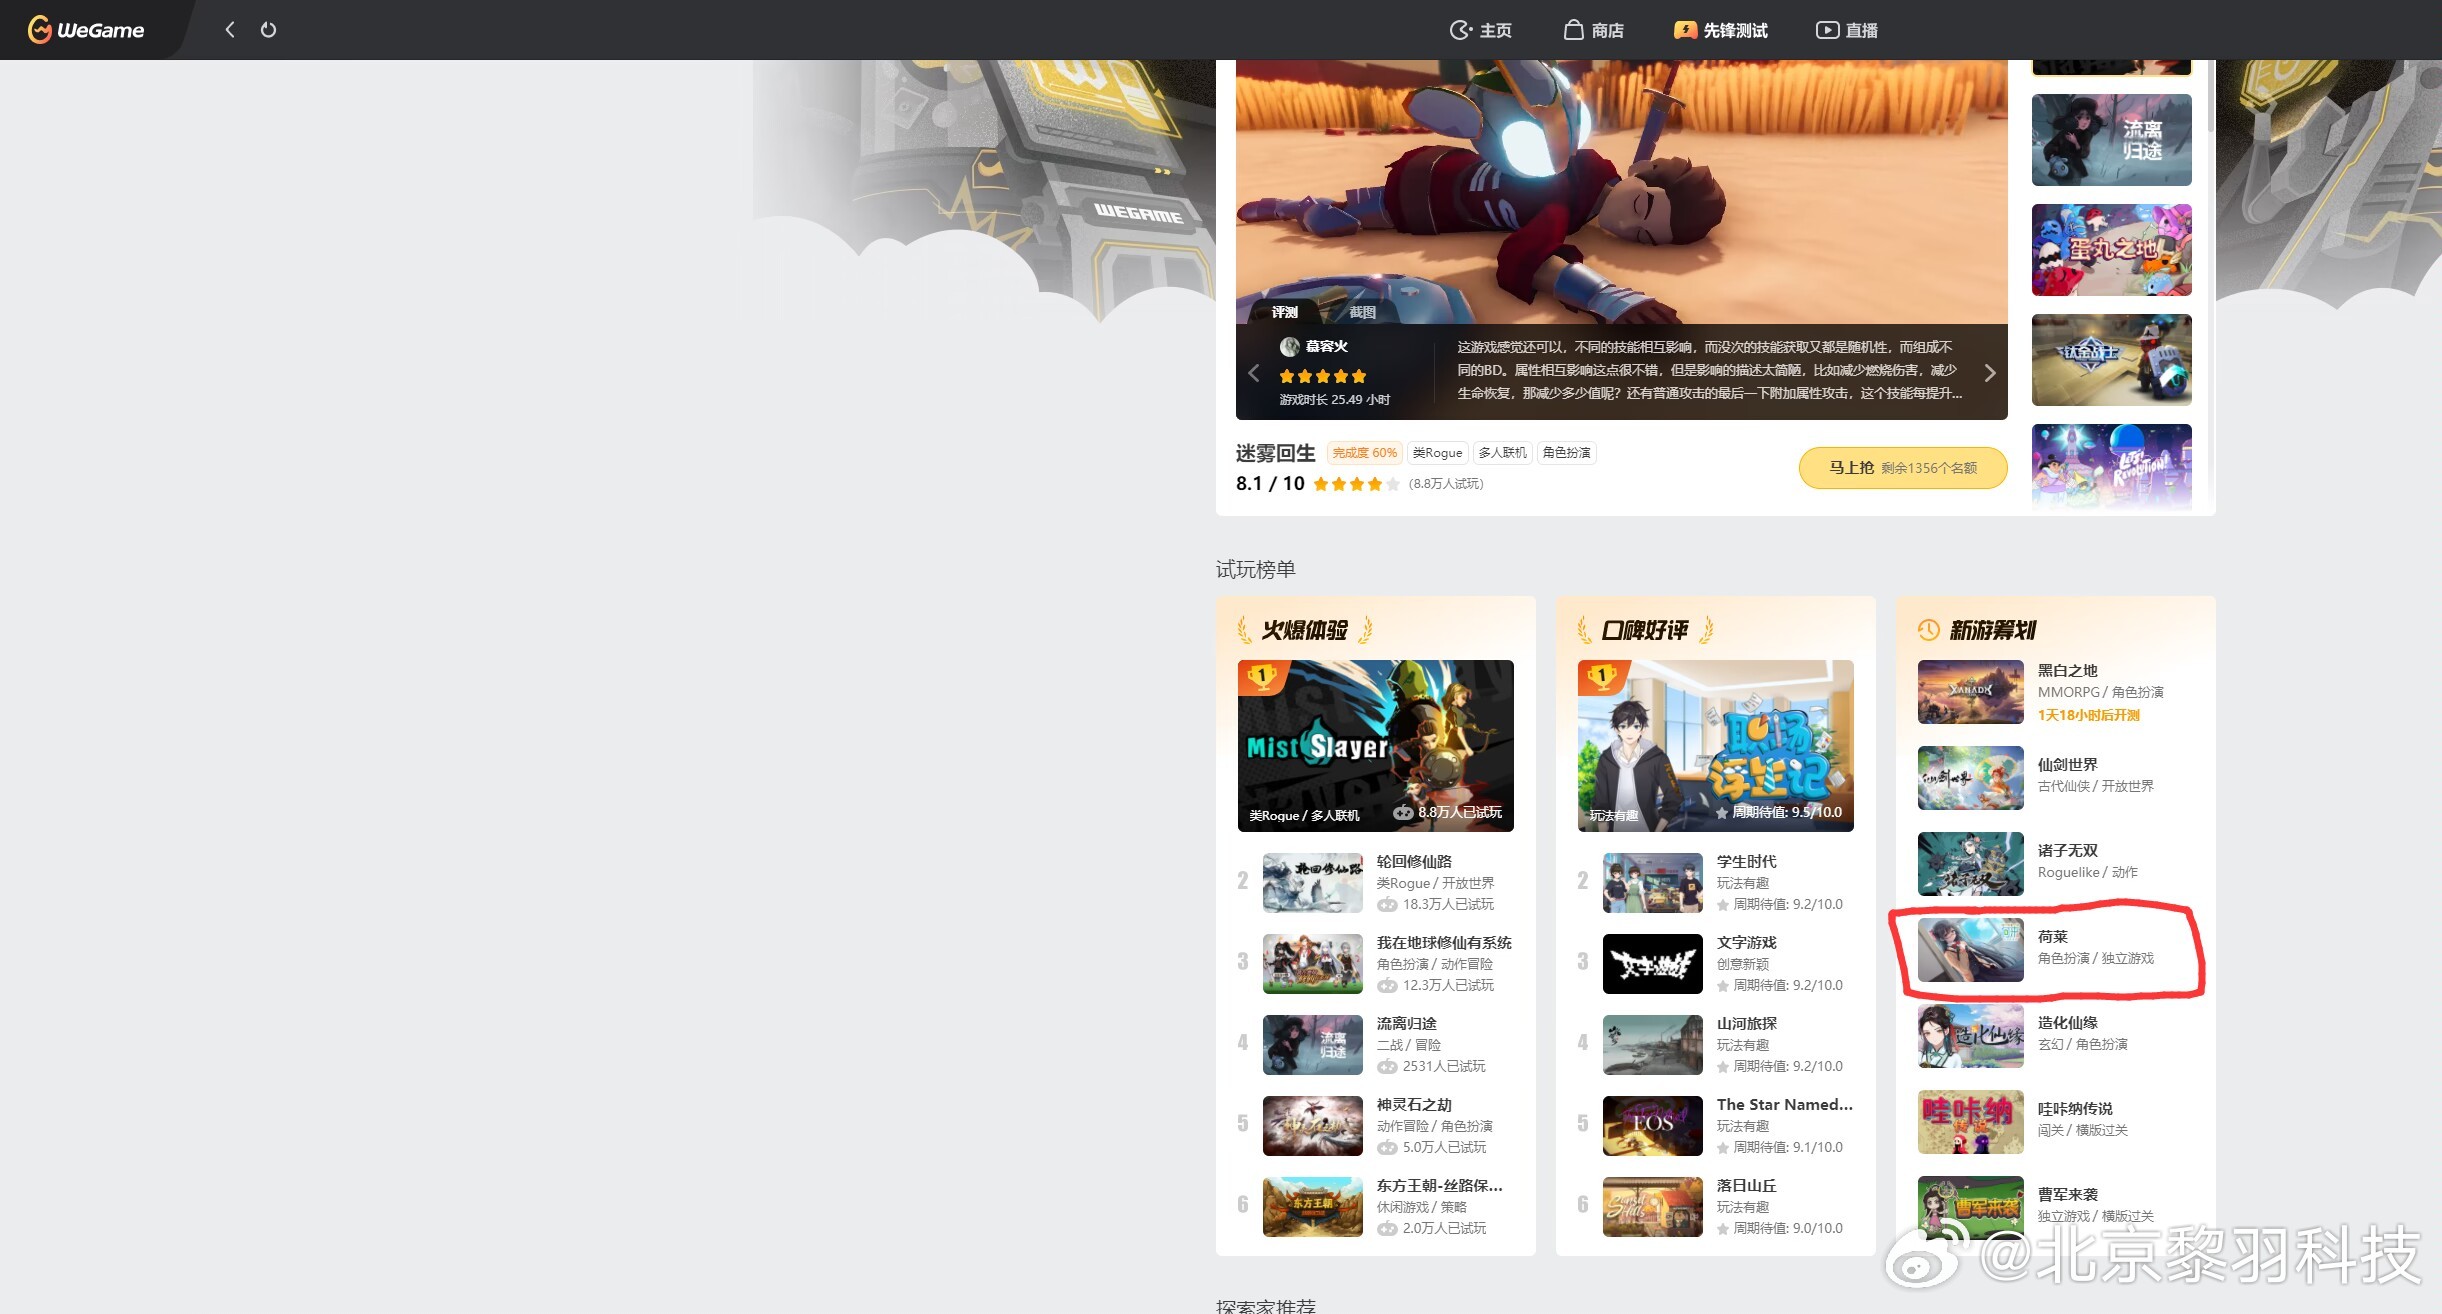Select the 类Rogue tag

coord(1438,453)
